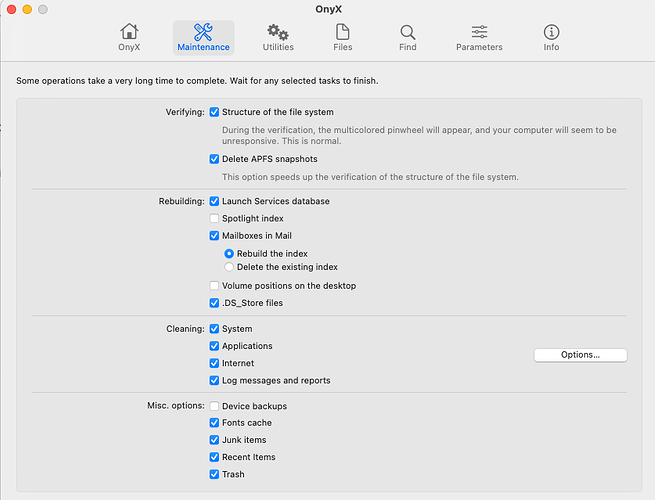Viewport: 655px width, 500px height.
Task: Click the 'Rebuilding:' section label
Action: coord(181,201)
